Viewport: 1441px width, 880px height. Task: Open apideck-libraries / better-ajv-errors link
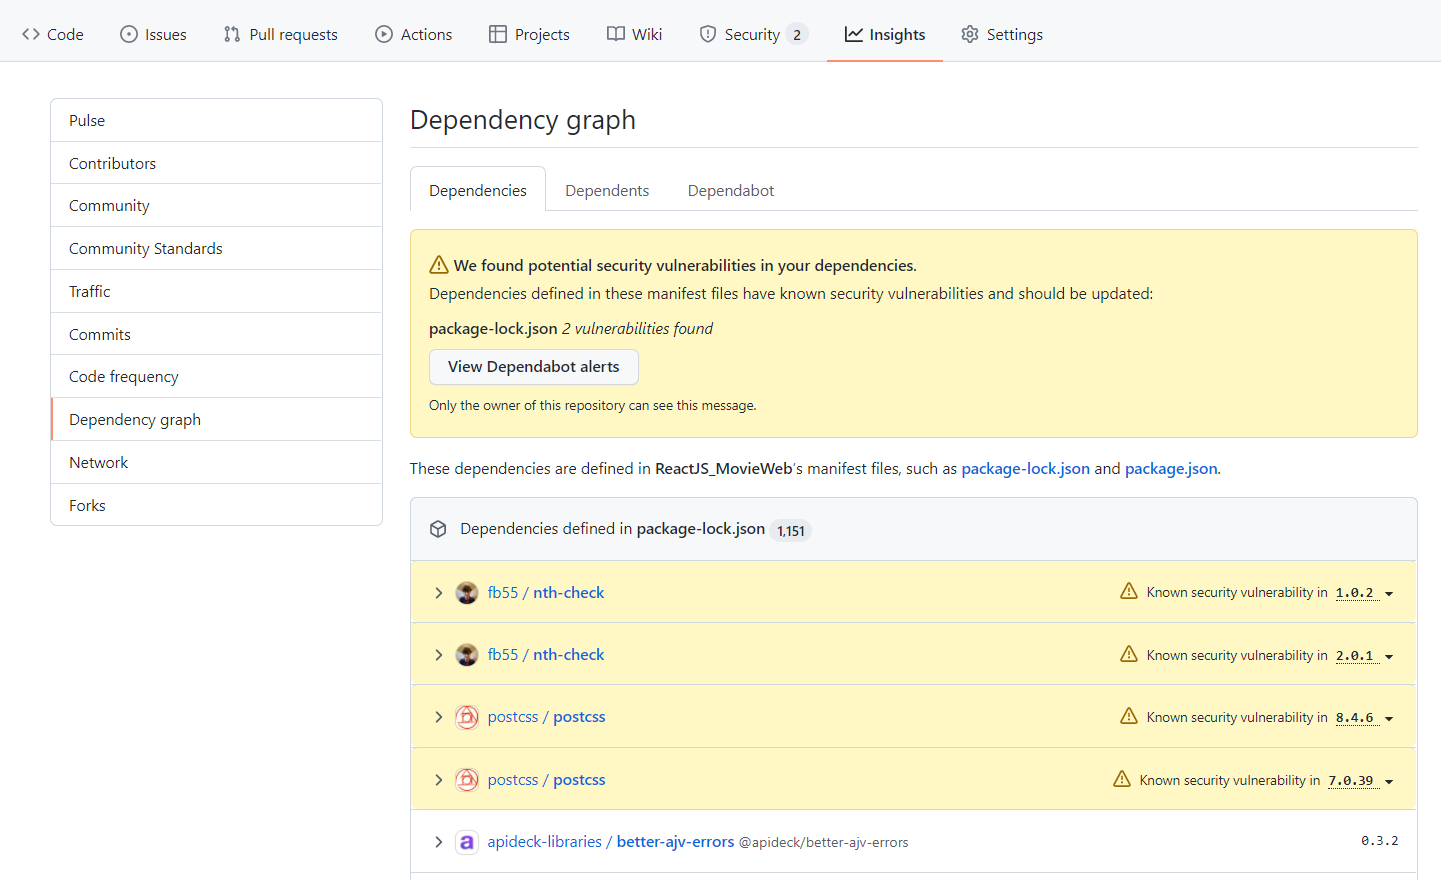pos(611,841)
